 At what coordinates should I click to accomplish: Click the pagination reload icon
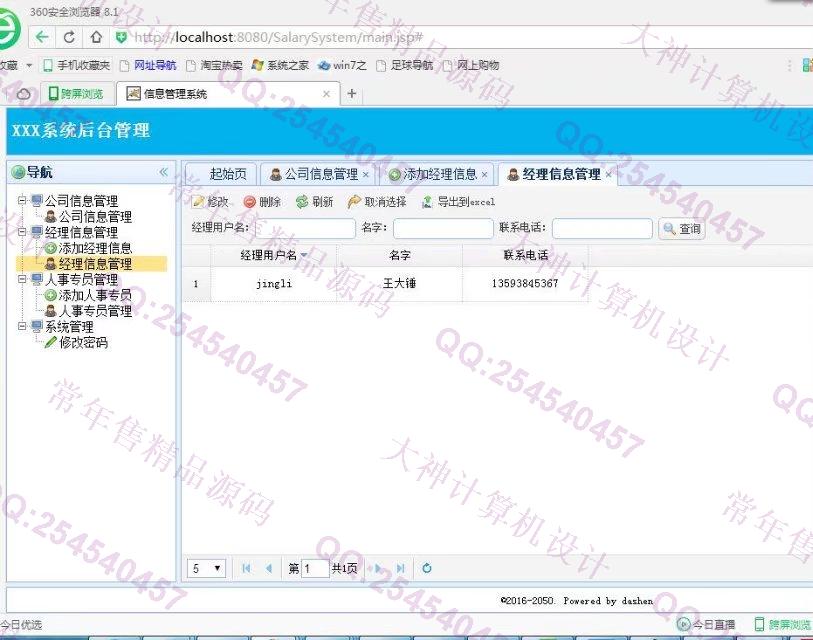[x=427, y=568]
